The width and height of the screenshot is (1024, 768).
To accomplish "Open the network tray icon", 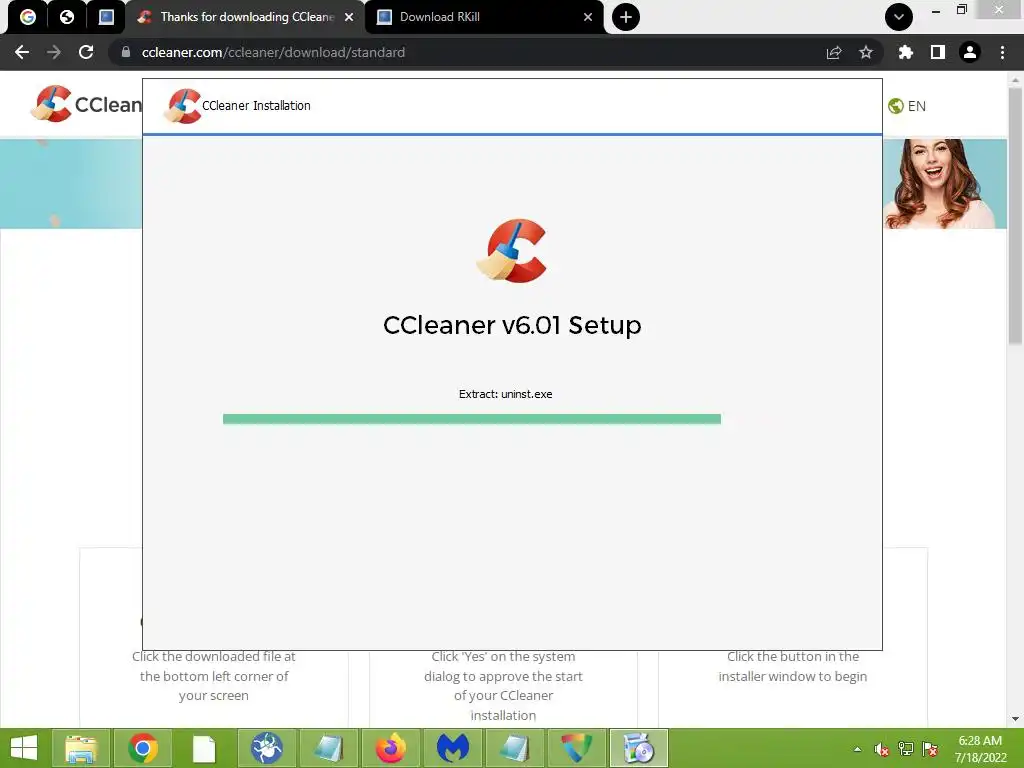I will pos(906,749).
